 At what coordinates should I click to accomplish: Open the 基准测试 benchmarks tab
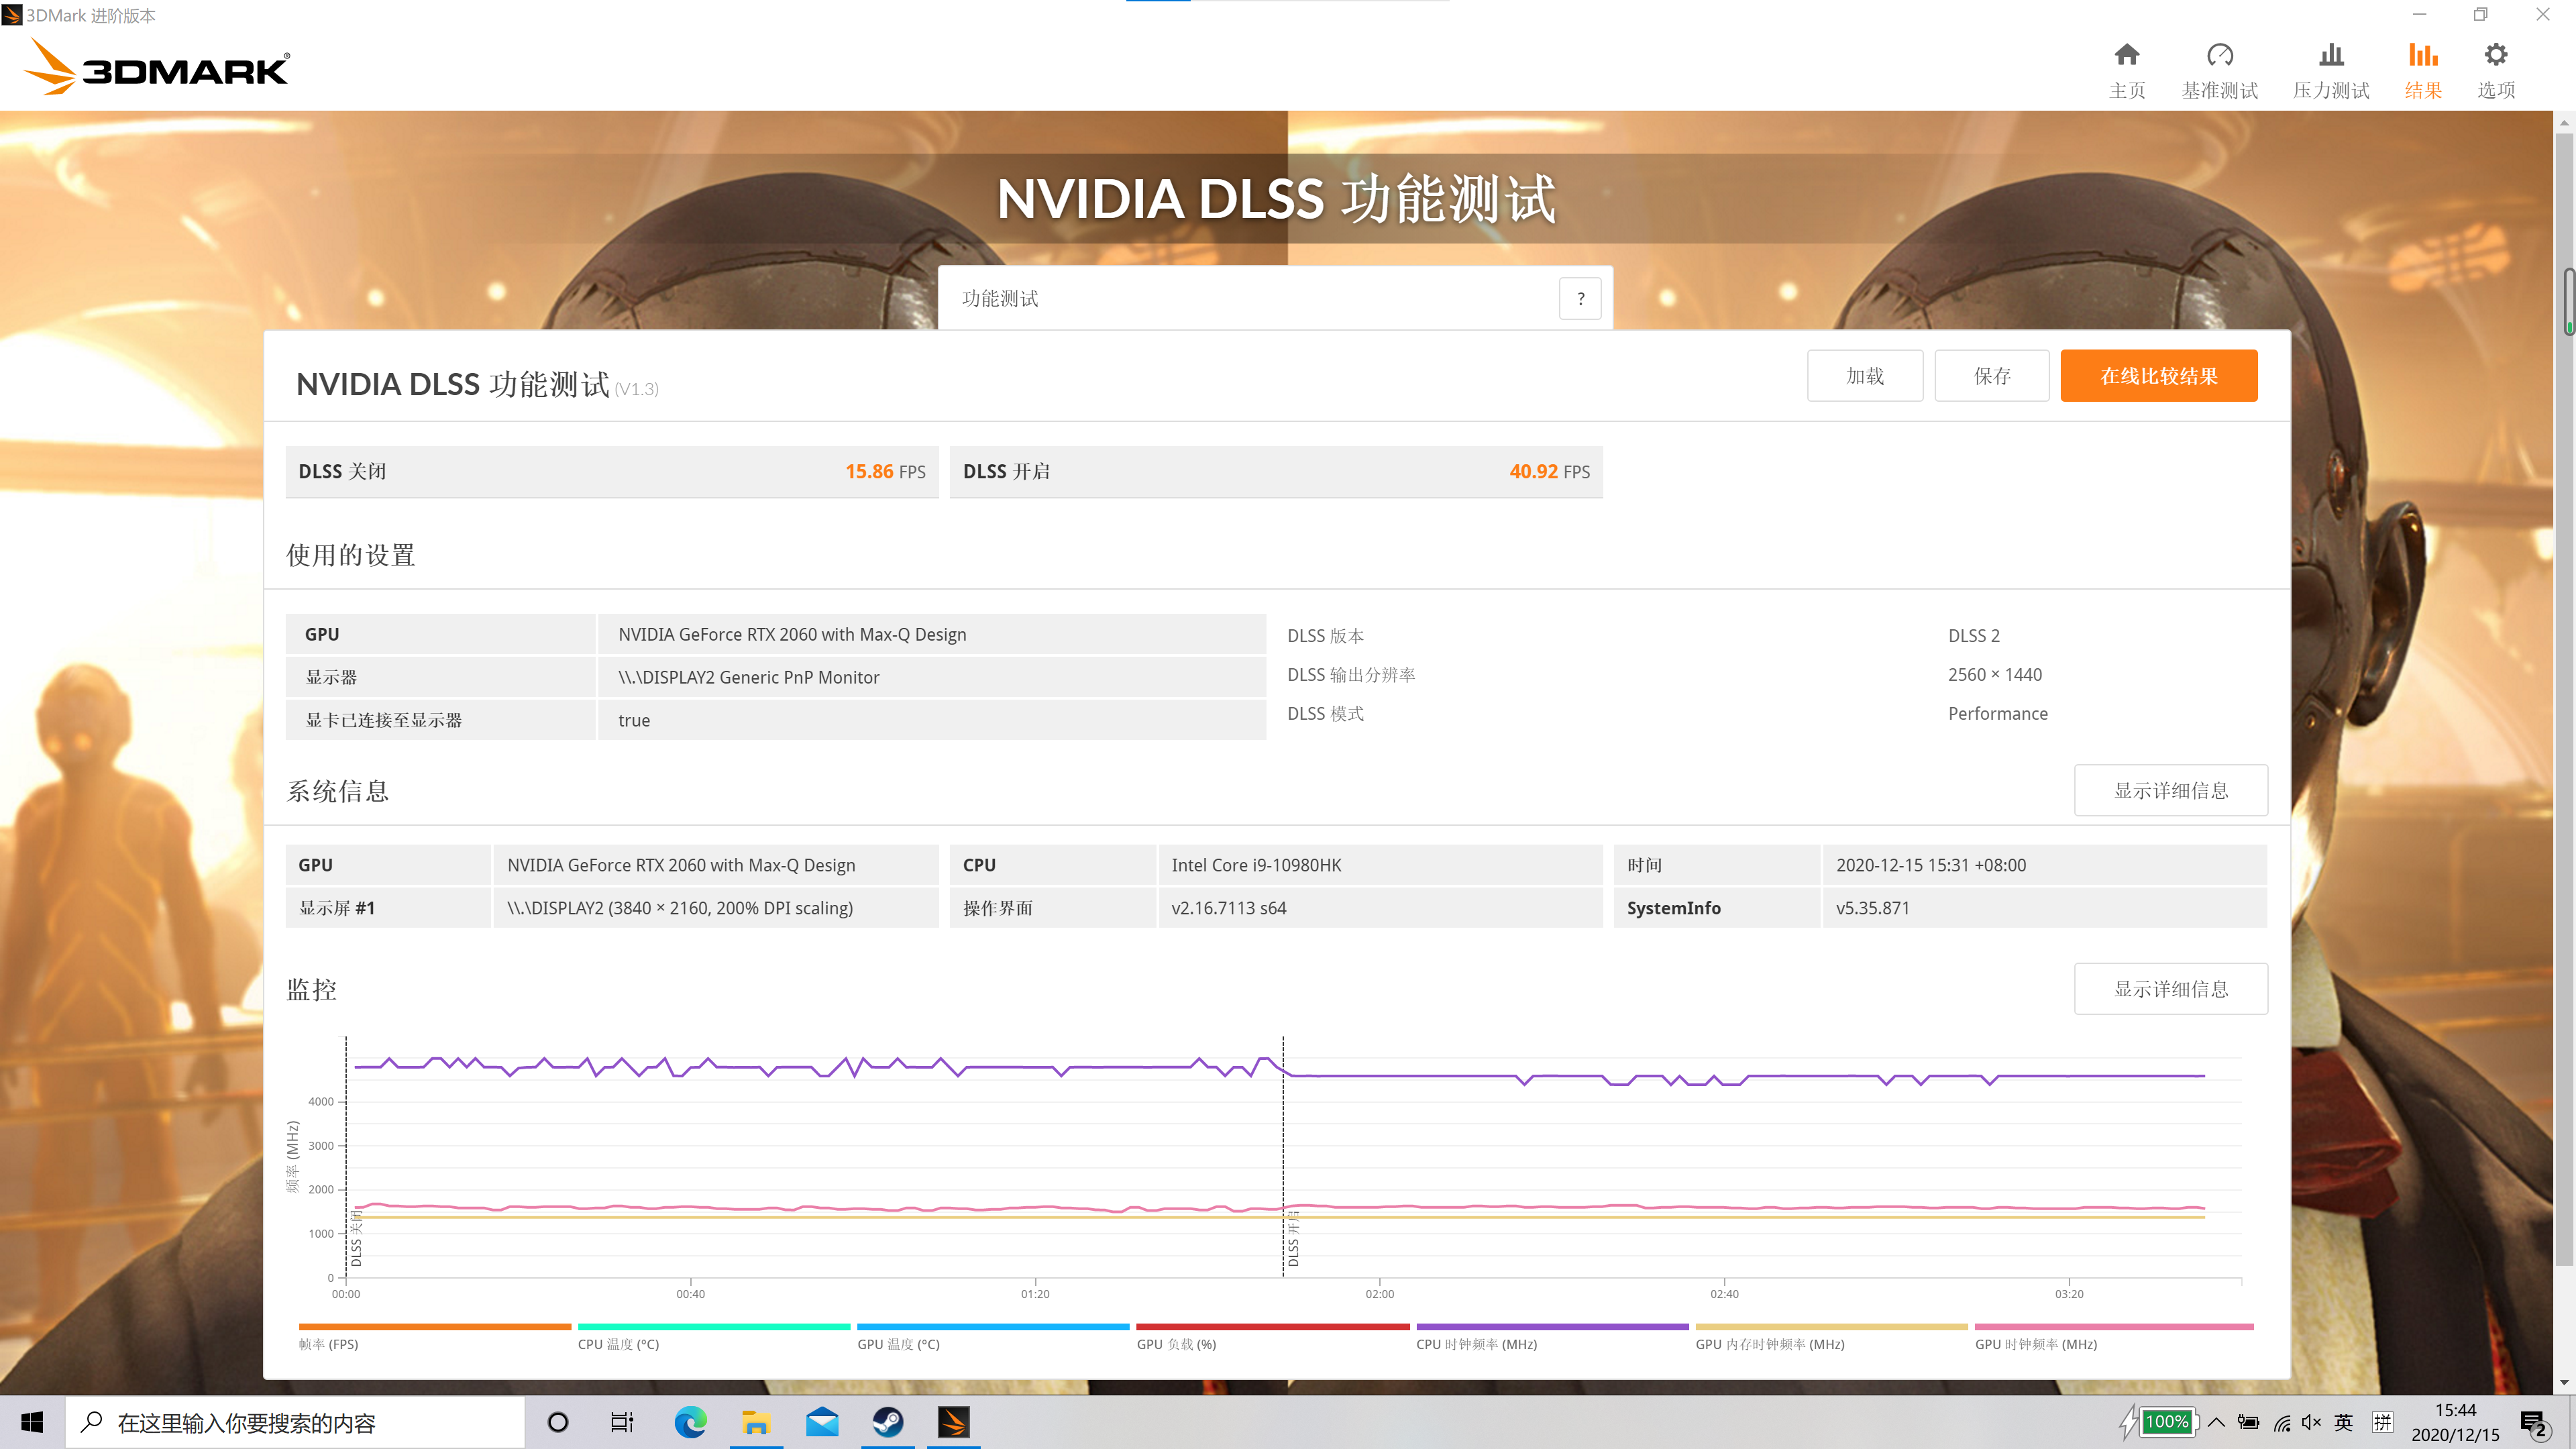click(2219, 70)
